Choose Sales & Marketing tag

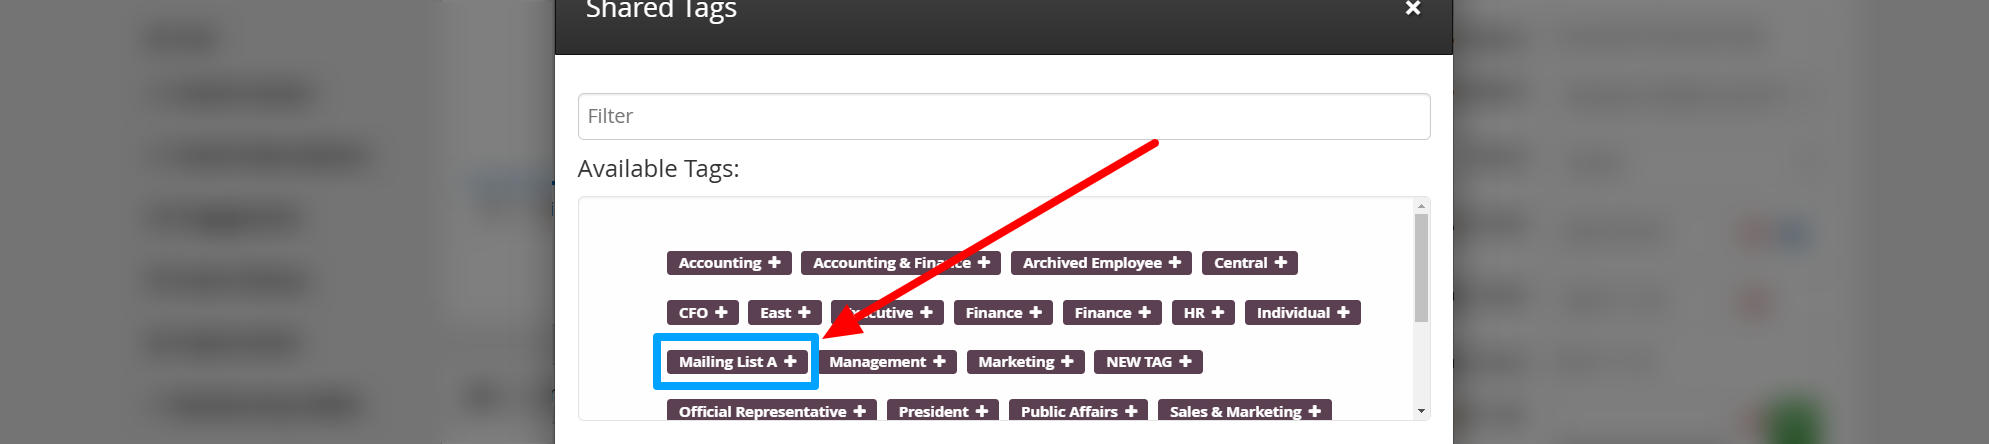coord(1244,411)
